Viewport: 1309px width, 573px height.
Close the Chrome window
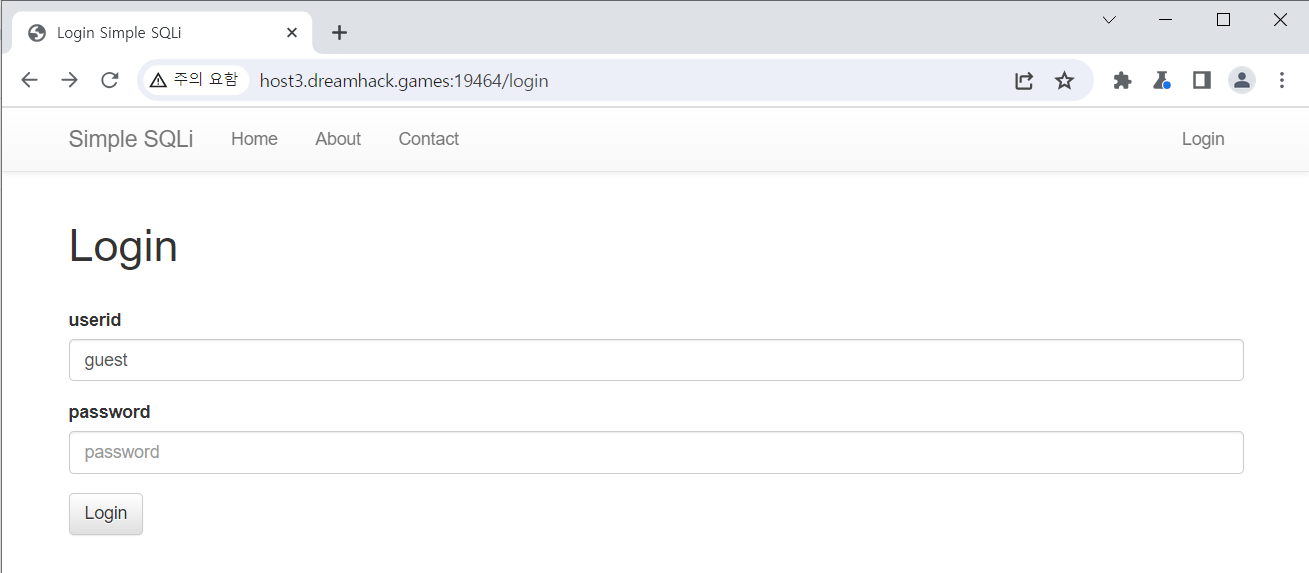[x=1280, y=20]
